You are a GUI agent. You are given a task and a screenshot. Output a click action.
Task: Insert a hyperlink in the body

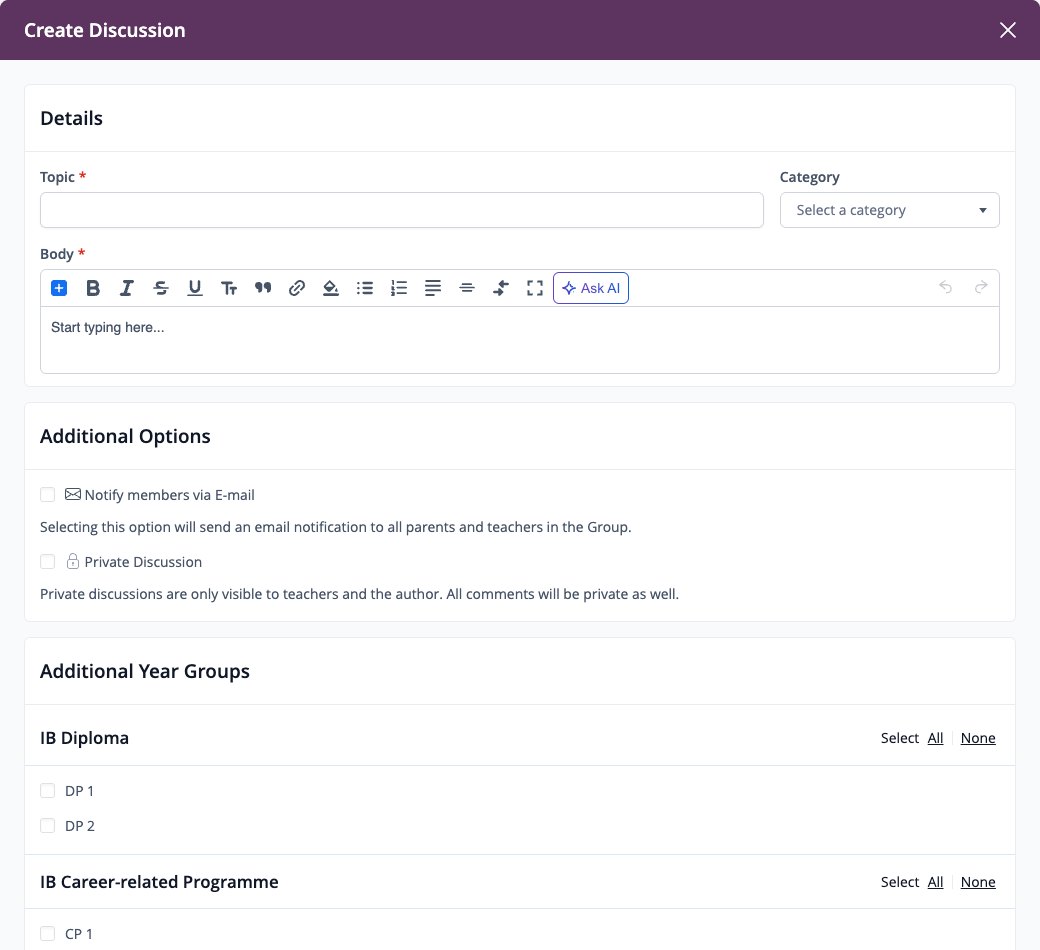click(296, 288)
